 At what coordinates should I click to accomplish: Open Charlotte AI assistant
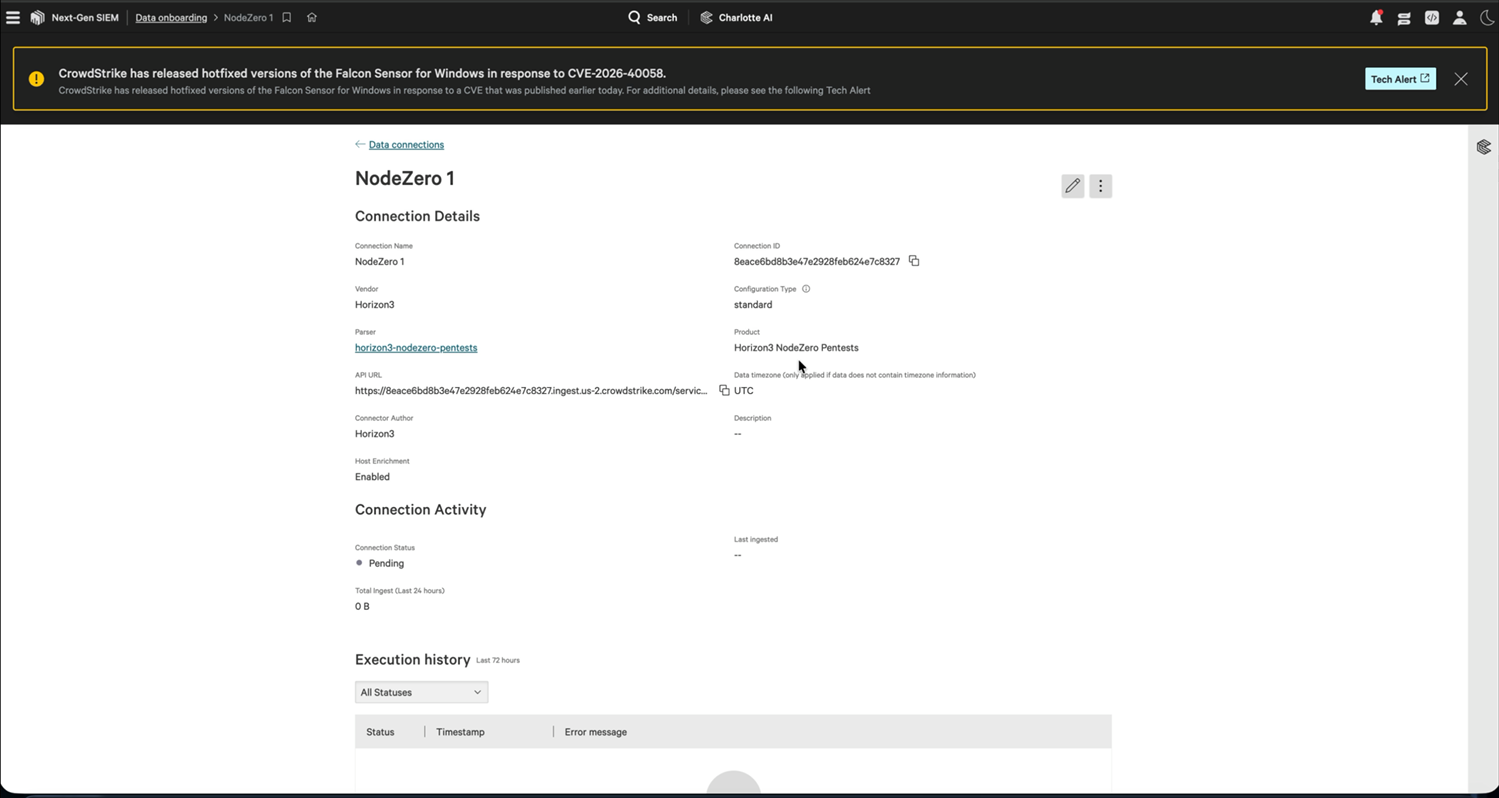tap(736, 18)
